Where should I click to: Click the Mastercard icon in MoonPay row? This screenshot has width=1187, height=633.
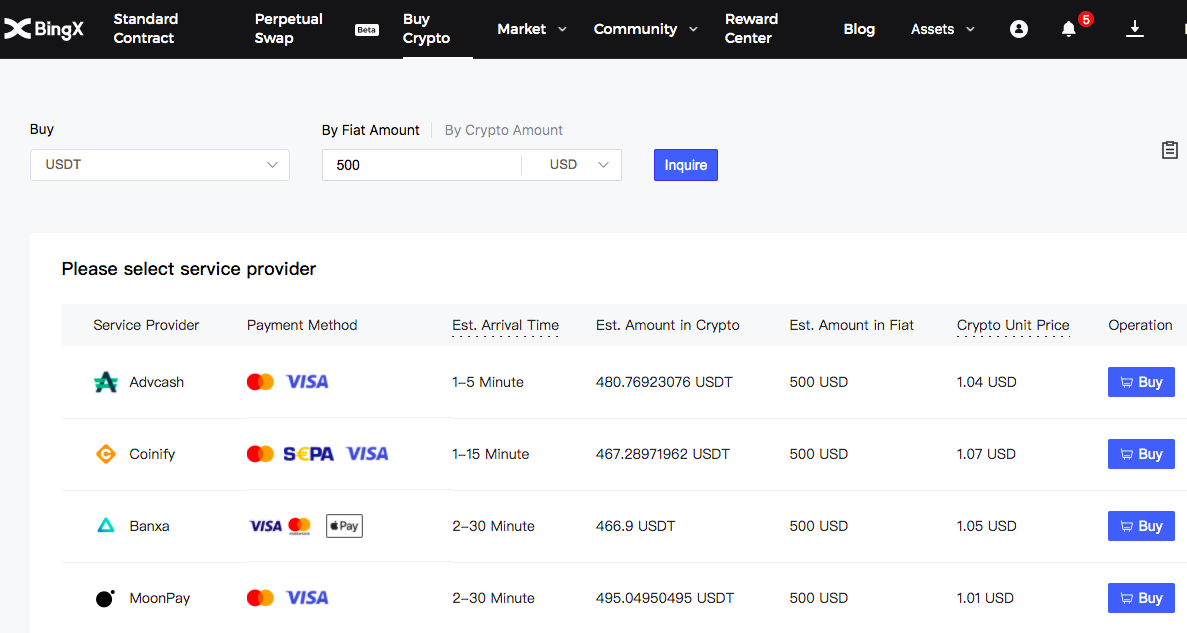click(260, 598)
